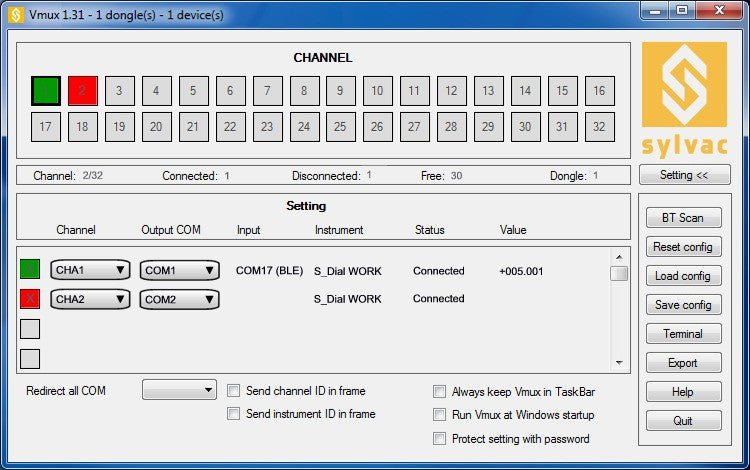
Task: Click green status indicator for CHA1 row
Action: tap(30, 270)
